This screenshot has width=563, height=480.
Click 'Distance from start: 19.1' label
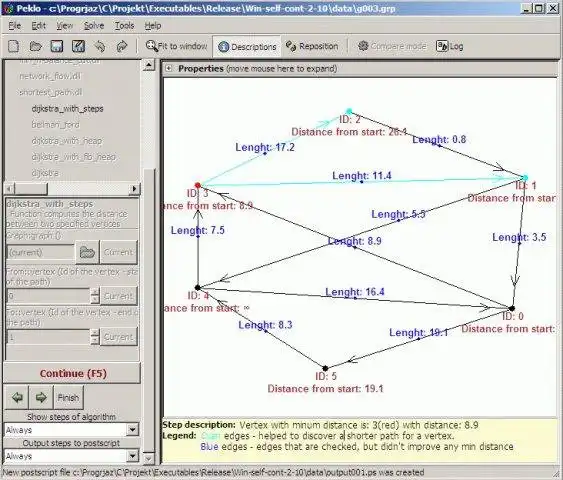[x=325, y=389]
